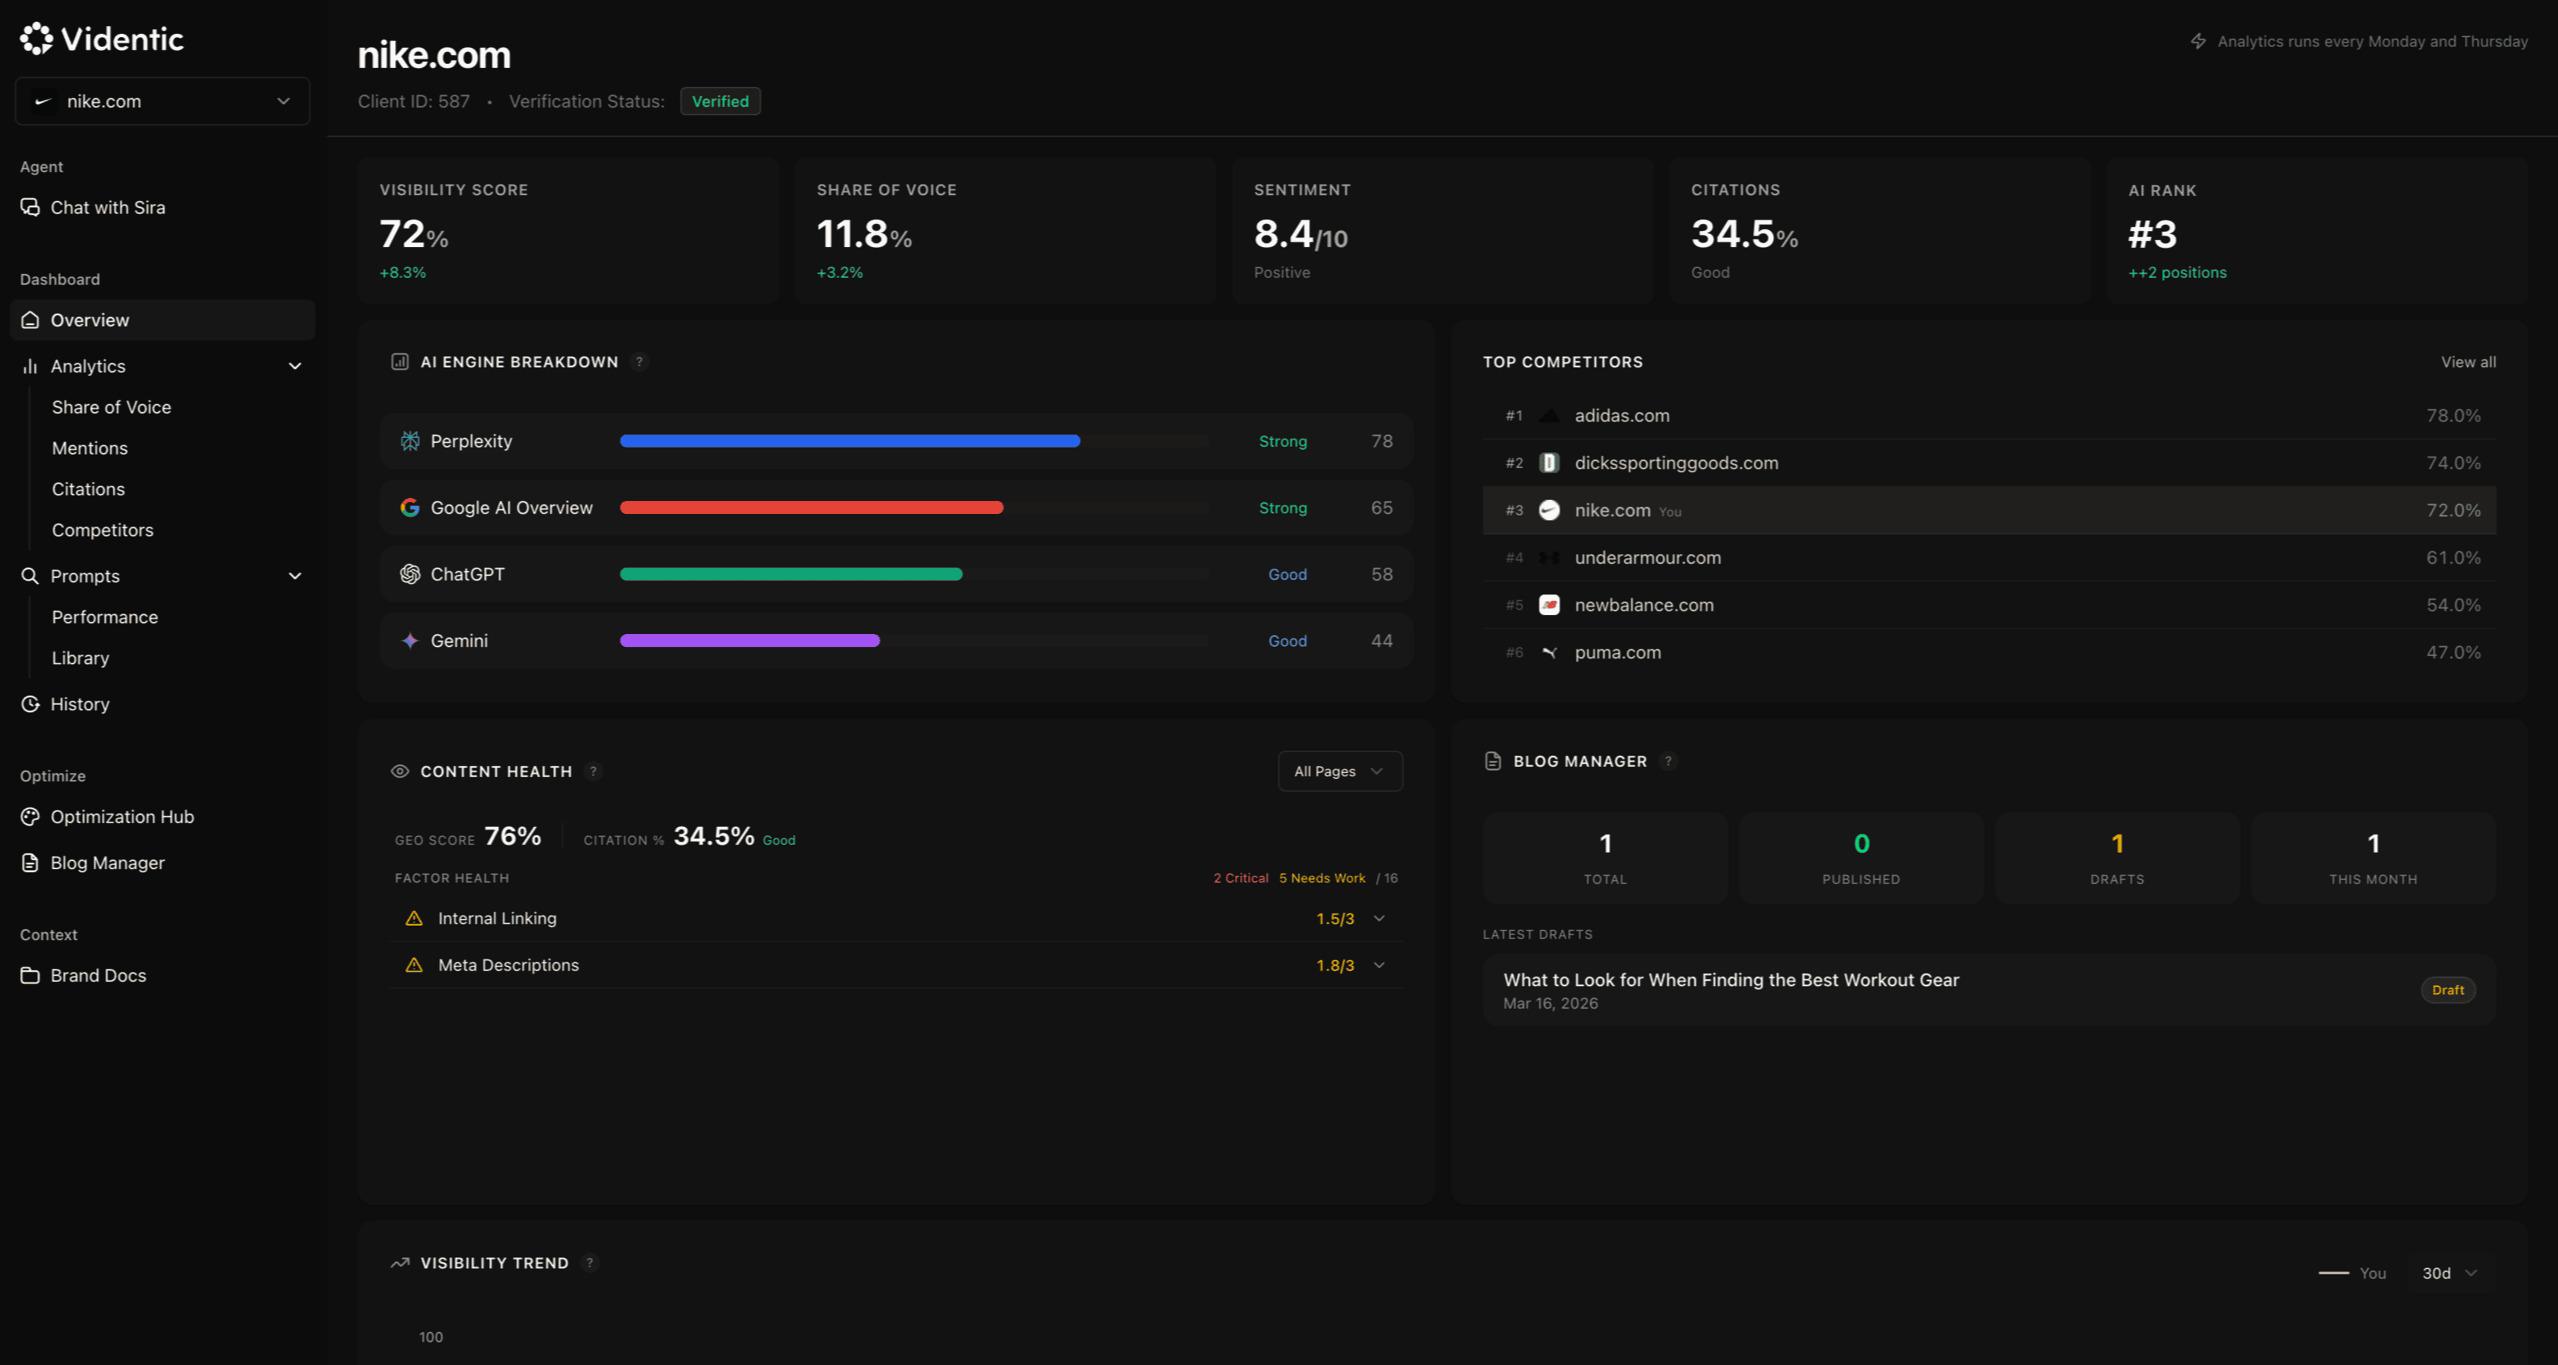This screenshot has width=2558, height=1365.
Task: Click the History clock icon
Action: point(31,704)
